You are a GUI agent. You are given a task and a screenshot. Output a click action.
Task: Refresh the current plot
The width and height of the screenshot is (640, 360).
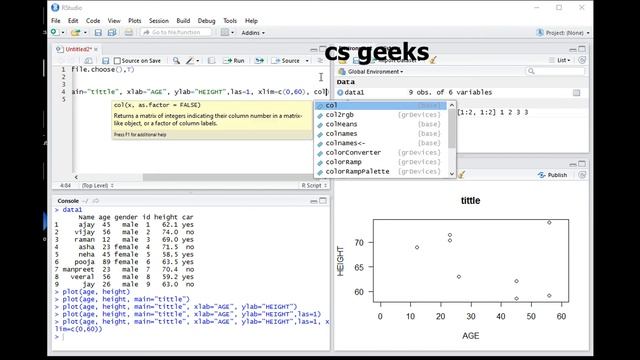[582, 175]
